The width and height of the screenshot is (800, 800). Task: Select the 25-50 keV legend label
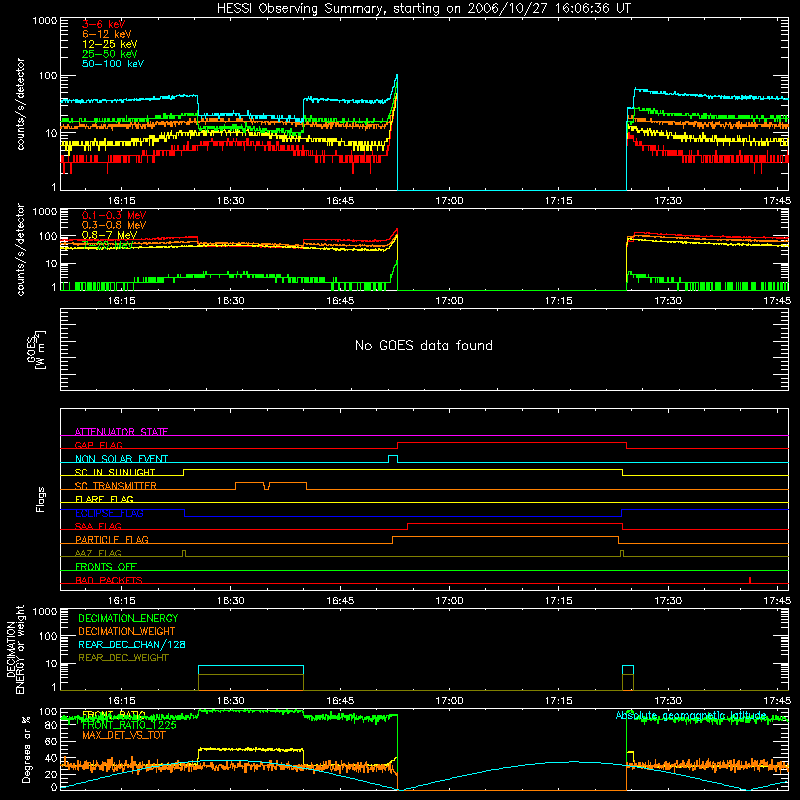pyautogui.click(x=110, y=54)
